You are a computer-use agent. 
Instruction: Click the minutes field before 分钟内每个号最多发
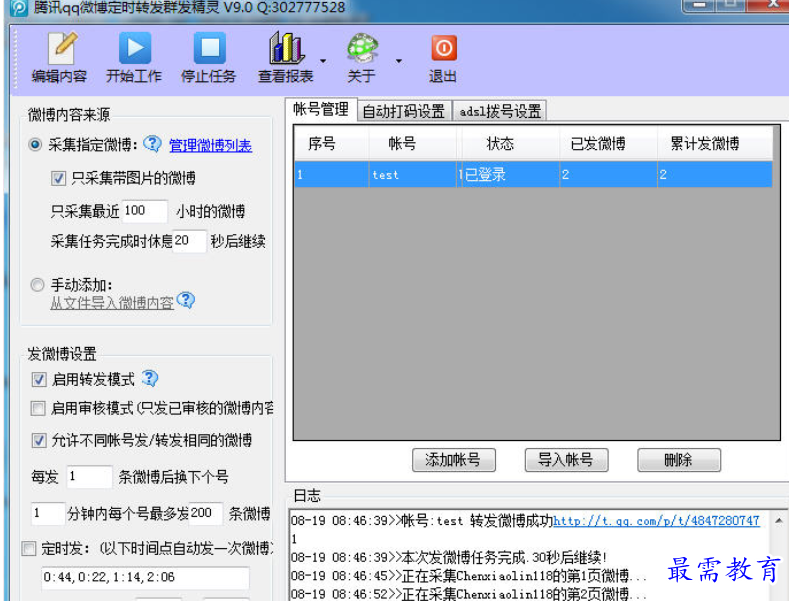[48, 513]
